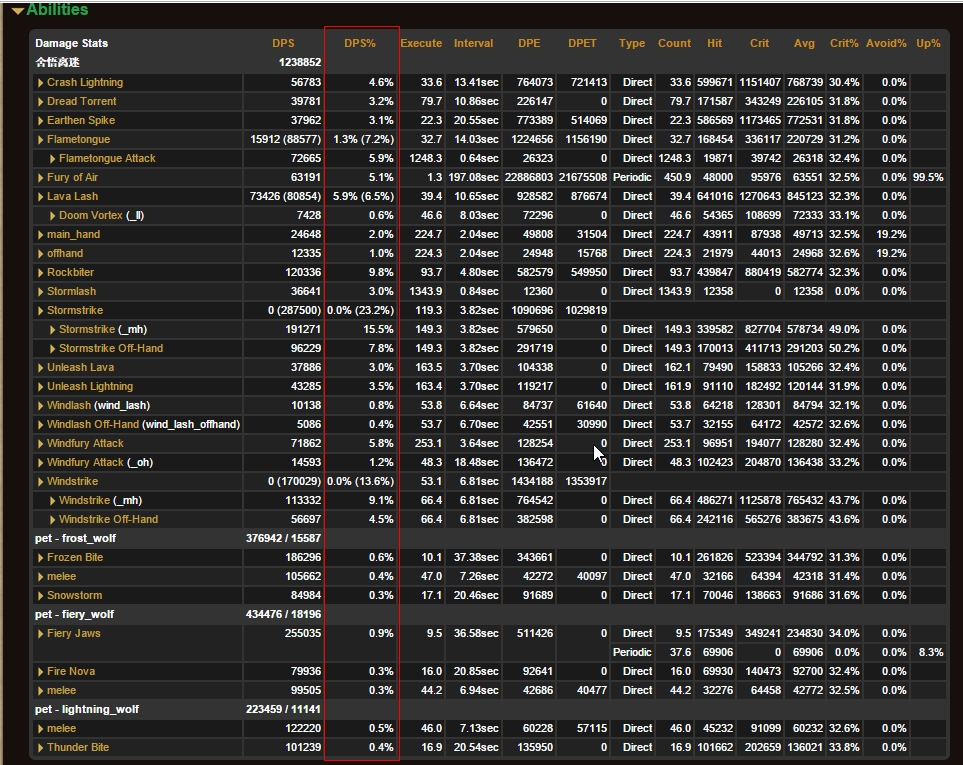Click the DPS% column header
Screen dimensions: 963x765
(x=360, y=43)
